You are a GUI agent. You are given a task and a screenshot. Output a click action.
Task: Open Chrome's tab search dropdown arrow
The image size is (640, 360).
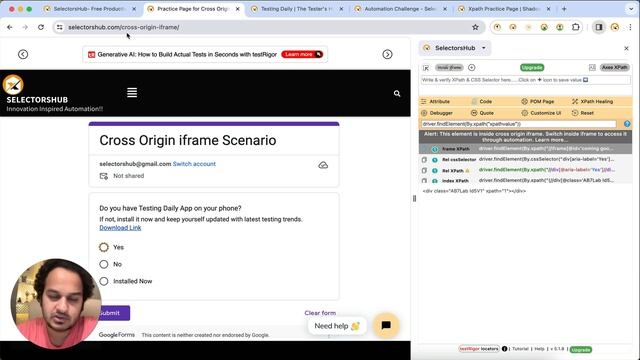pyautogui.click(x=631, y=9)
